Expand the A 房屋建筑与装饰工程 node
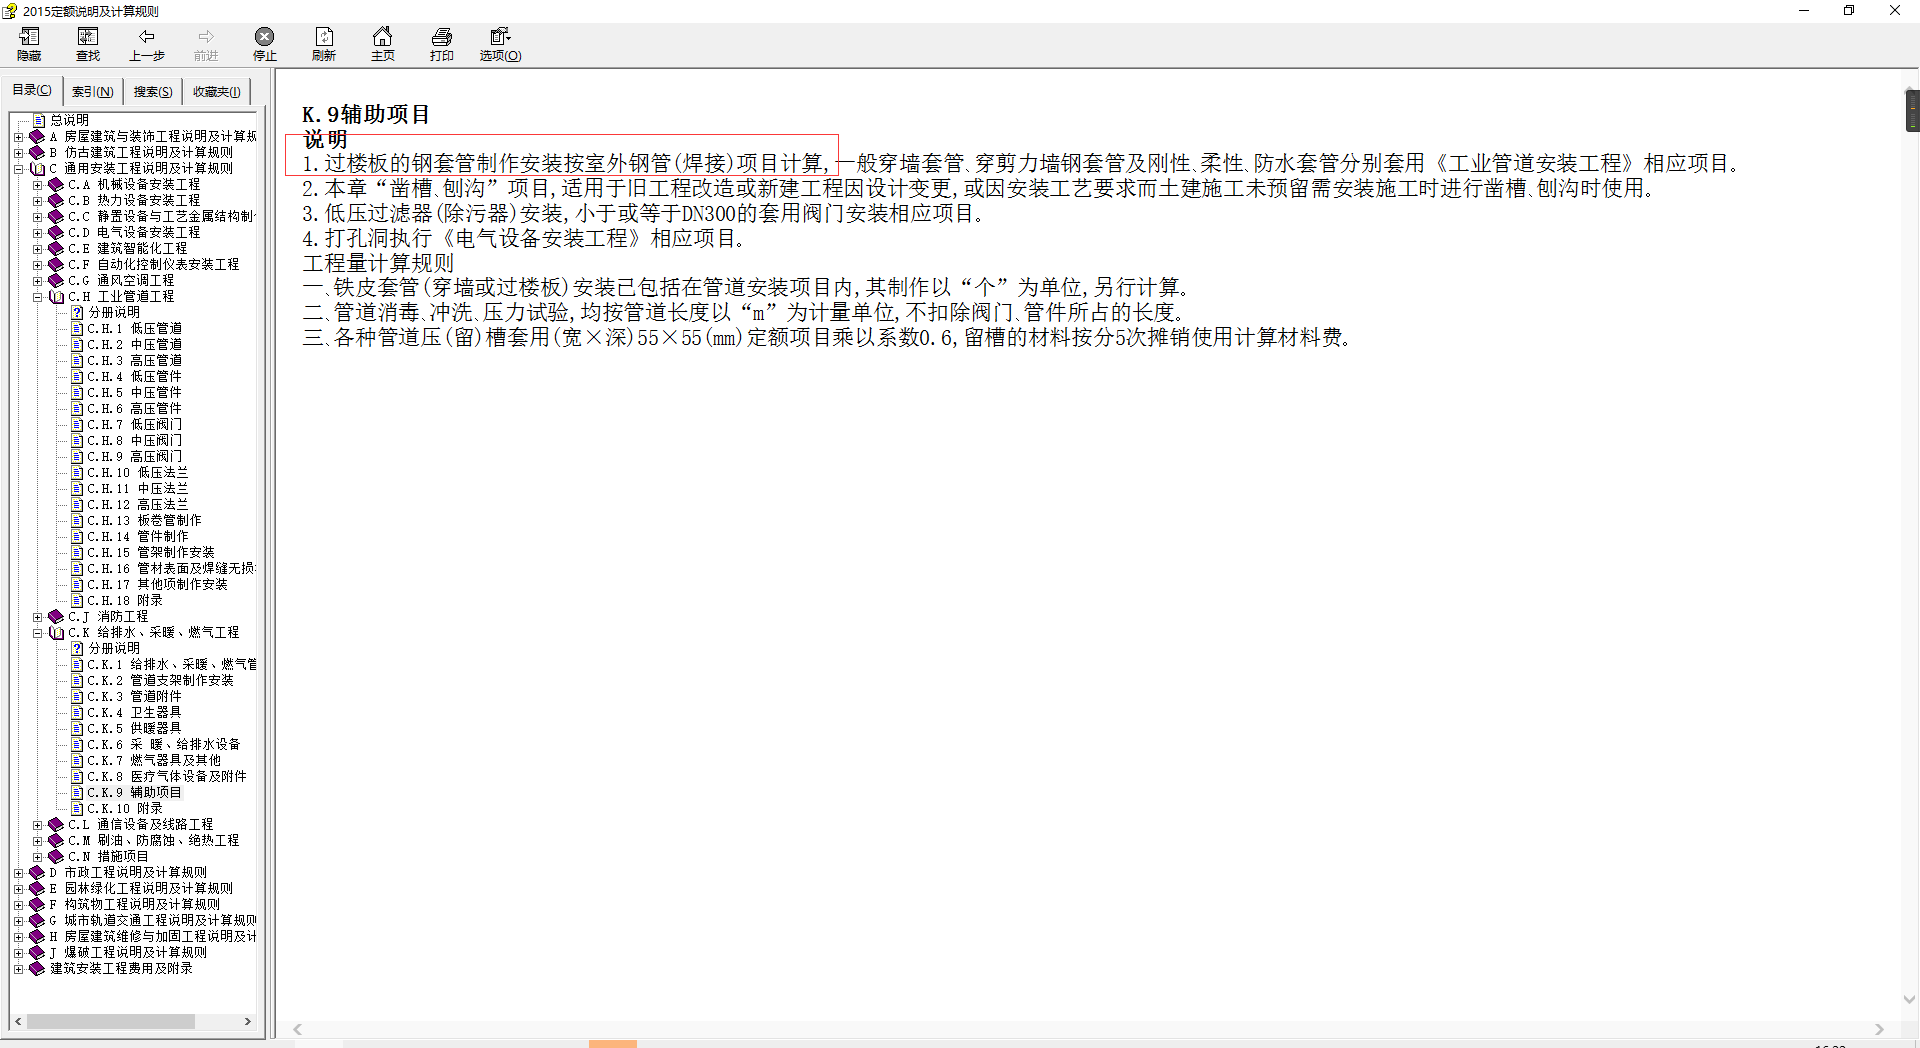The height and width of the screenshot is (1048, 1920). pyautogui.click(x=18, y=137)
